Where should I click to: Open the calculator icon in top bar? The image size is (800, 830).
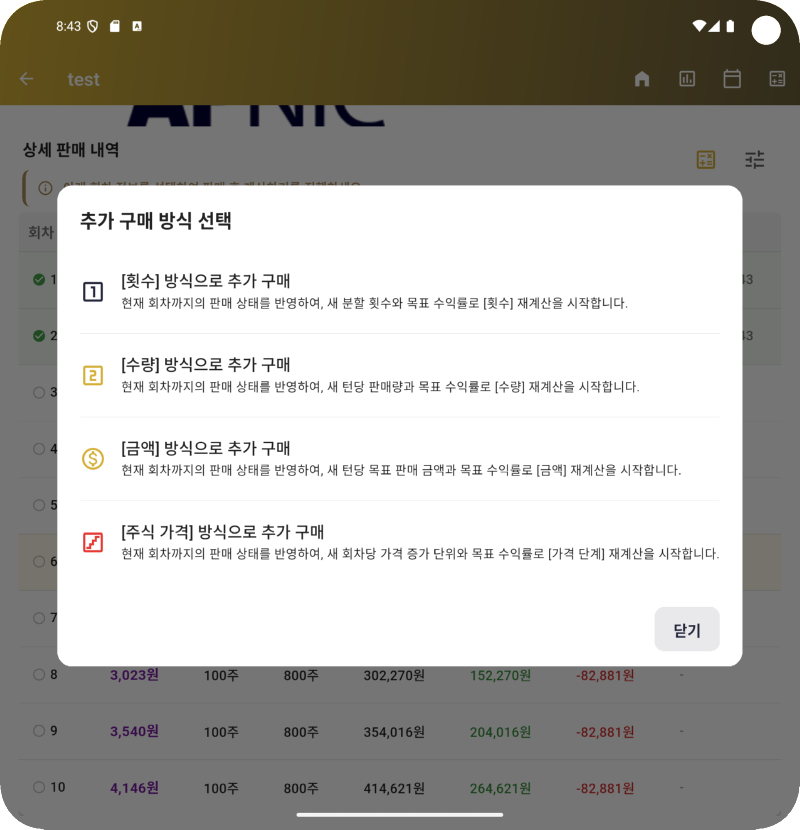(777, 79)
